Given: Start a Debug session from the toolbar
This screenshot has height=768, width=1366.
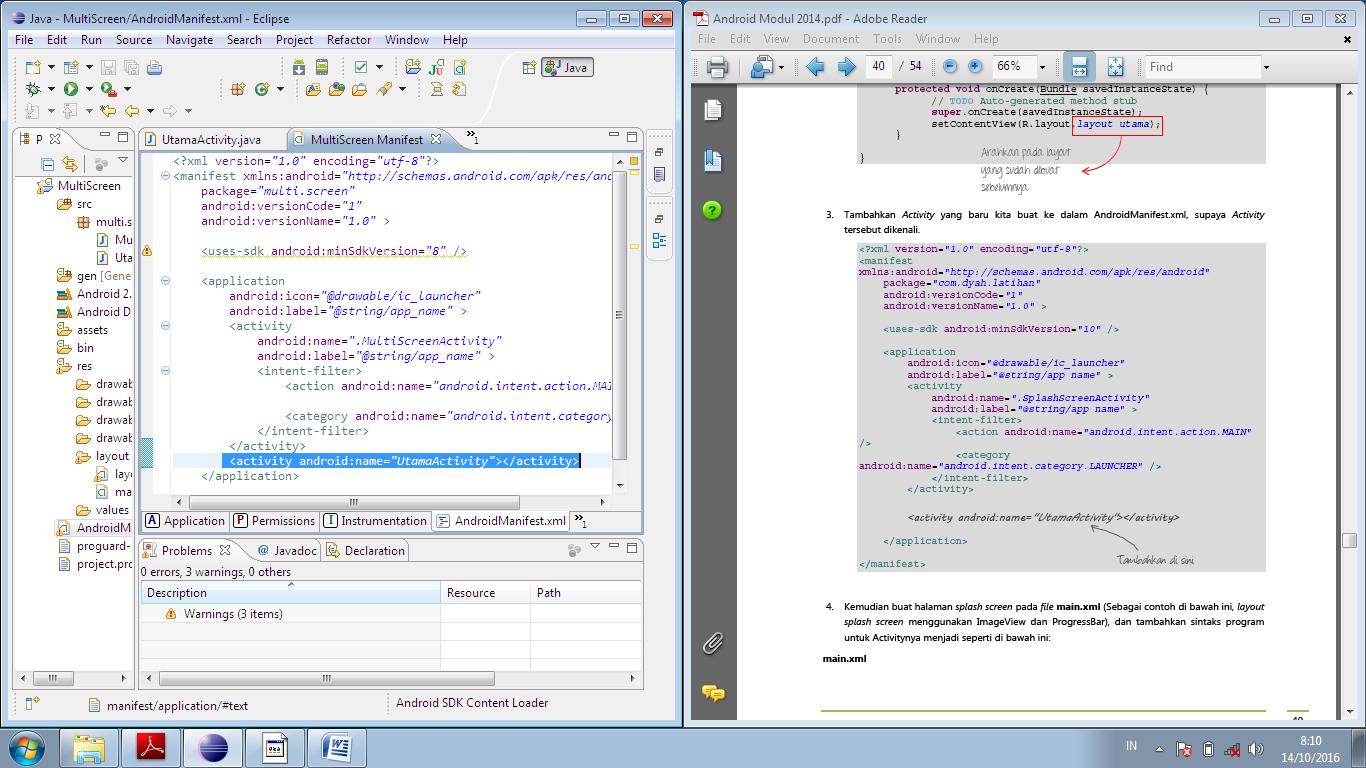Looking at the screenshot, I should 33,88.
